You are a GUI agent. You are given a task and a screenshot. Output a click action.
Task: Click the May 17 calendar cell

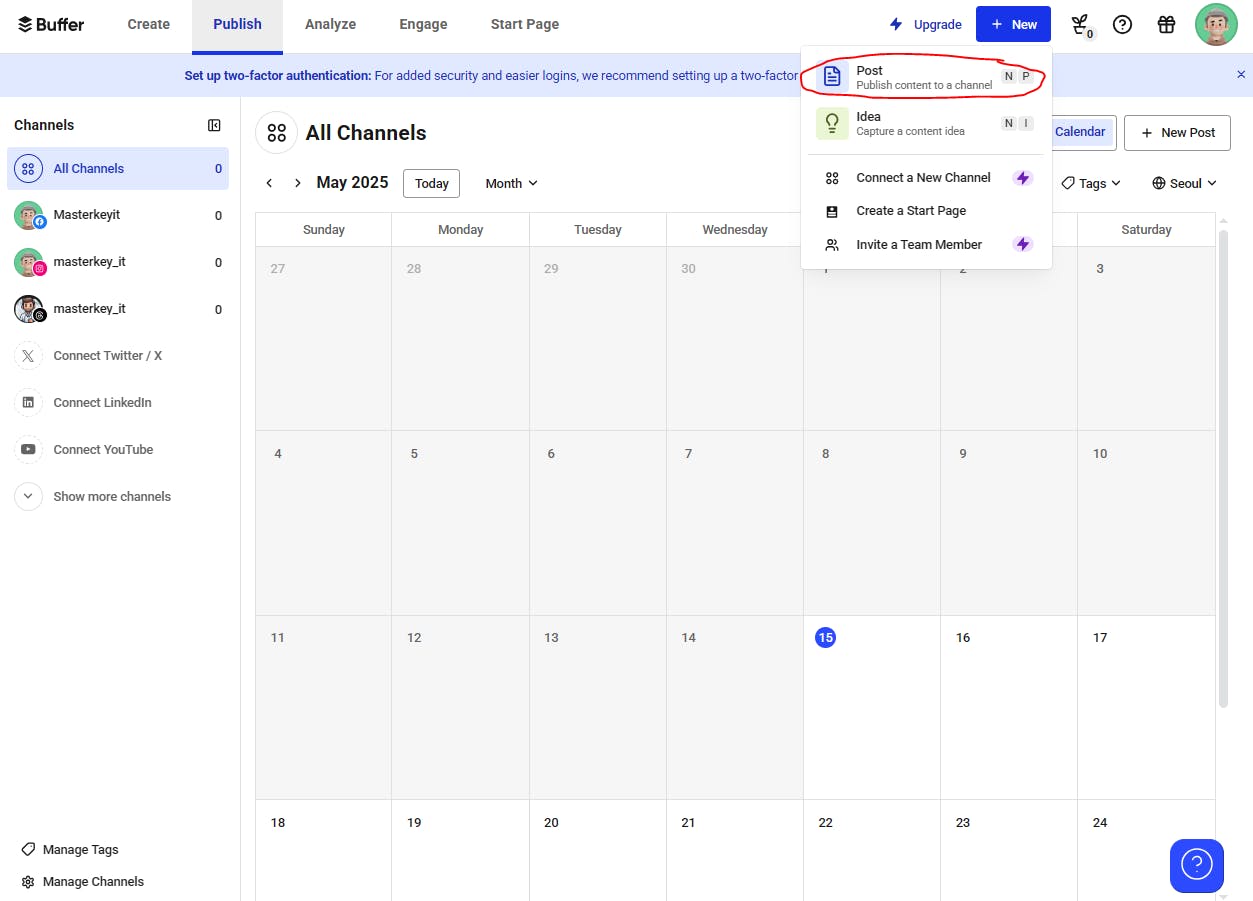coord(1146,707)
